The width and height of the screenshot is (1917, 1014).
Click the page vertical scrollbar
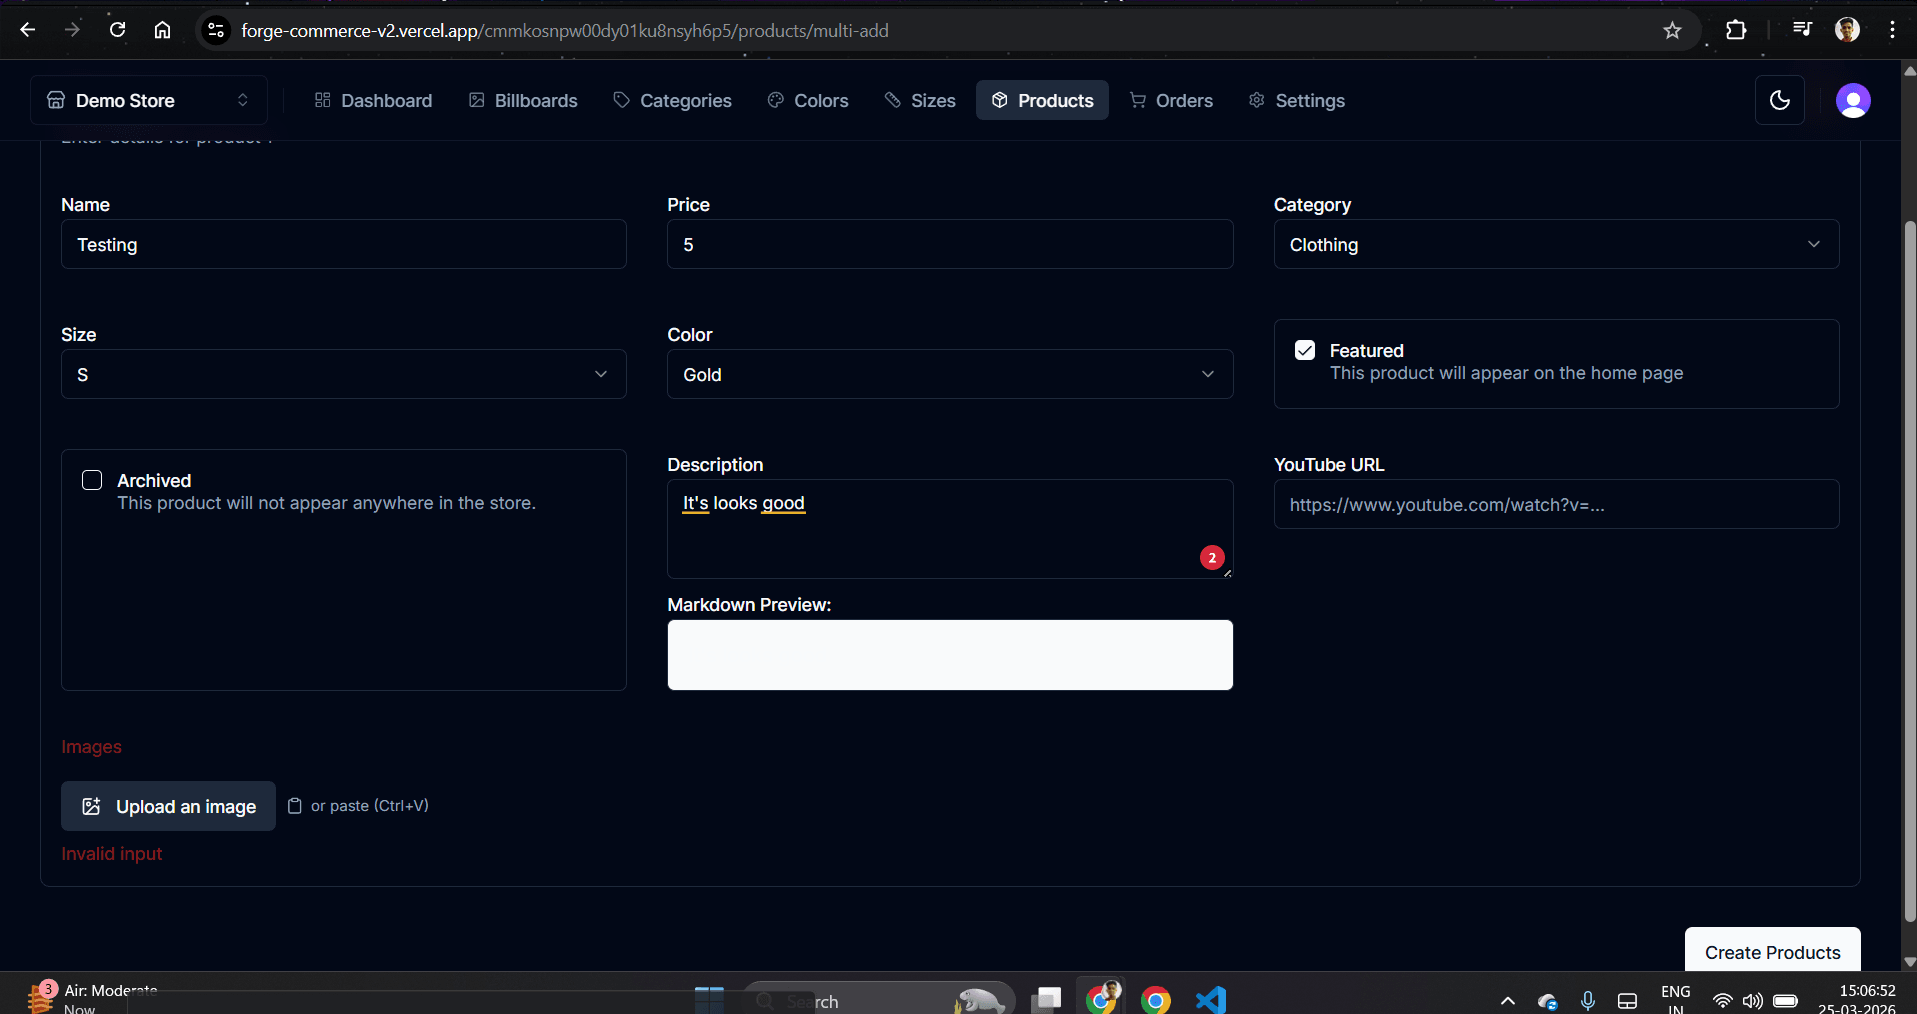coord(1909,570)
